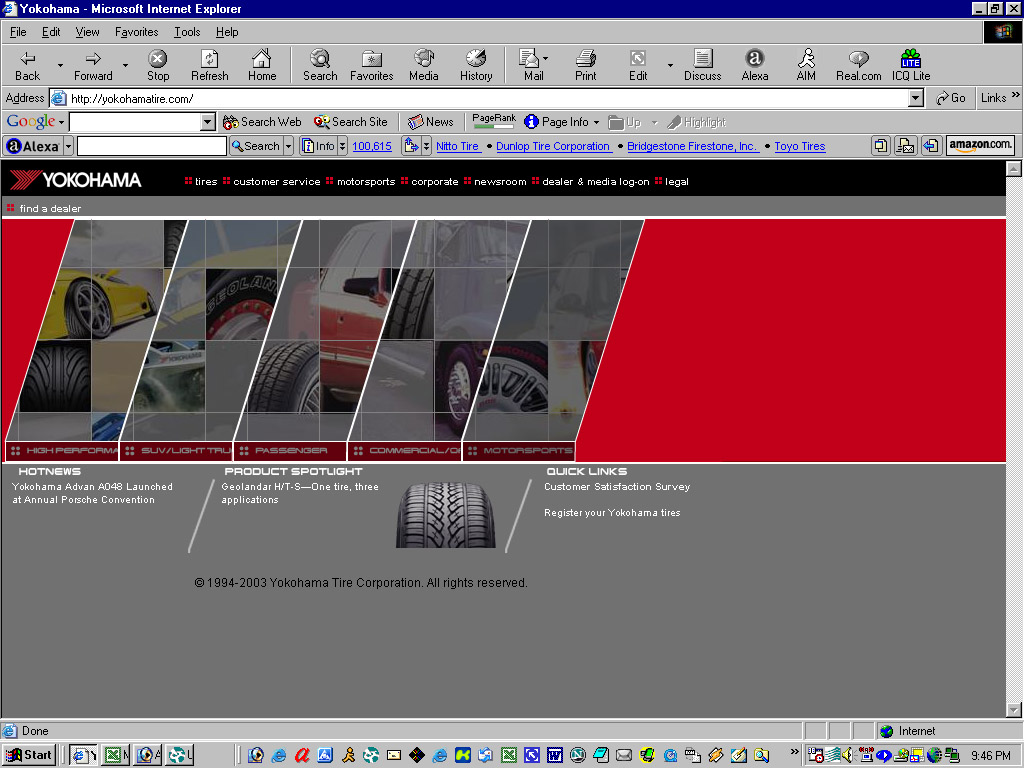Viewport: 1024px width, 768px height.
Task: Open the Mail toolbar button
Action: click(x=533, y=65)
